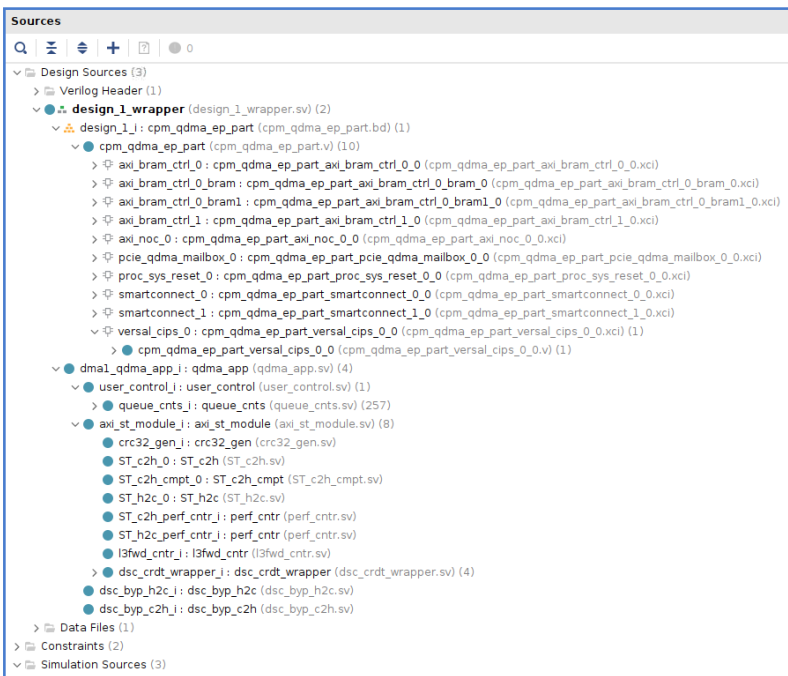Click the blue module dot beside crc32_gen_i
The height and width of the screenshot is (676, 788).
(x=108, y=443)
